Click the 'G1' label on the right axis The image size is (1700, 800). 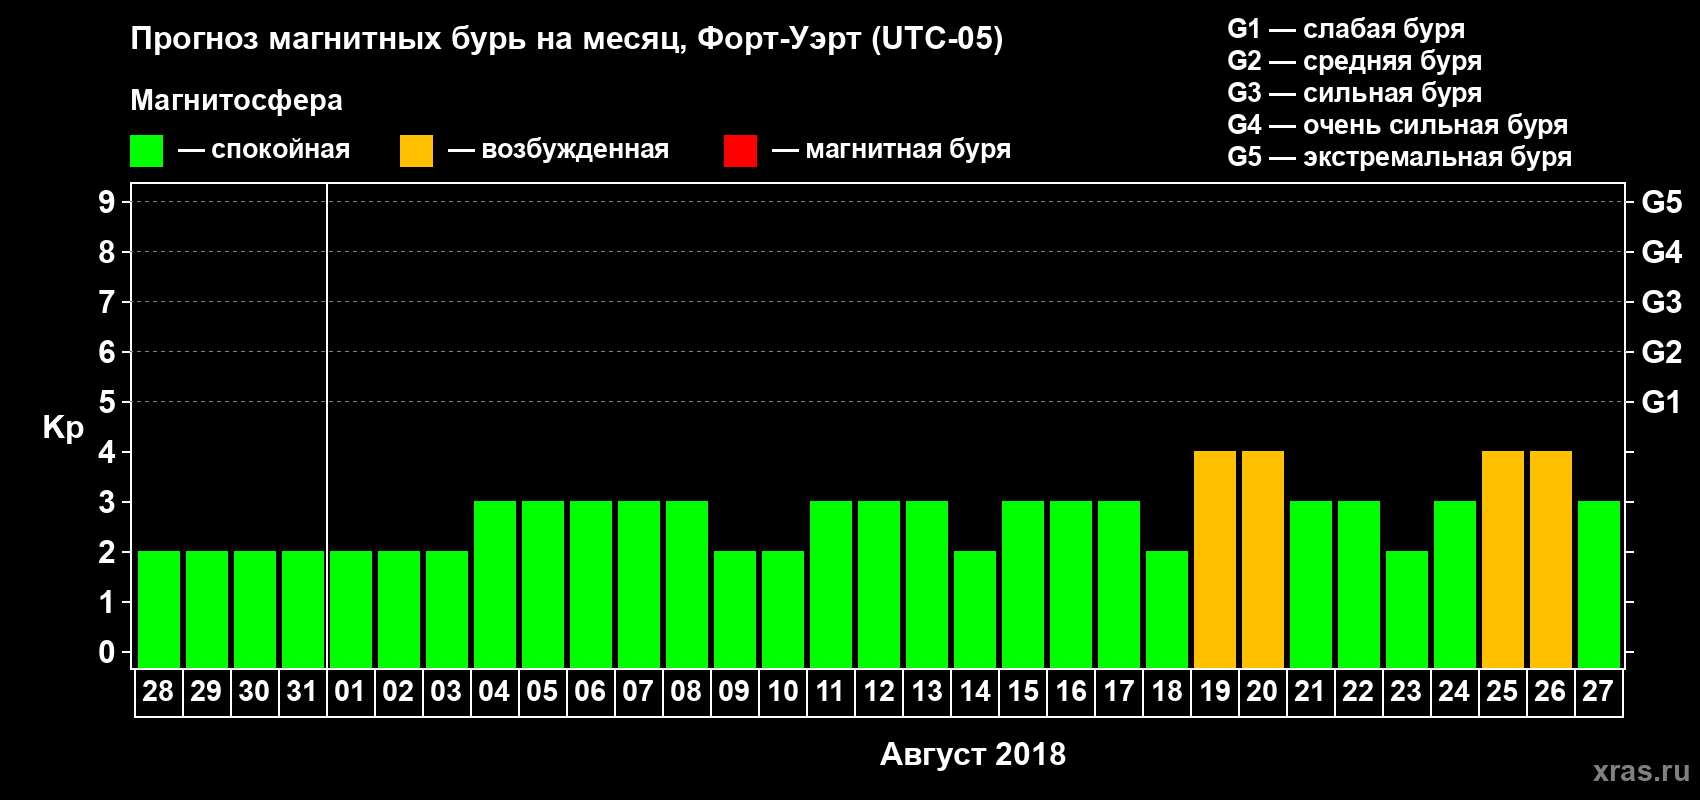pyautogui.click(x=1662, y=402)
